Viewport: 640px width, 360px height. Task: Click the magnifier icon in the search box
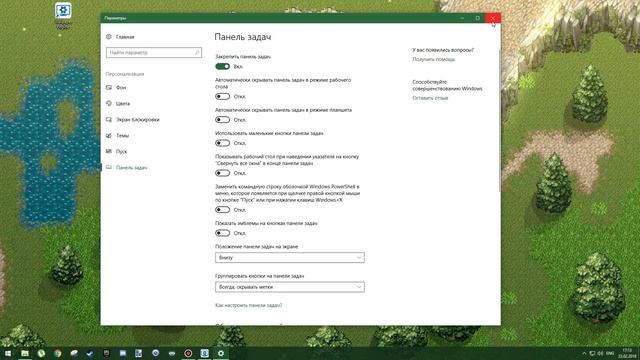tap(197, 53)
